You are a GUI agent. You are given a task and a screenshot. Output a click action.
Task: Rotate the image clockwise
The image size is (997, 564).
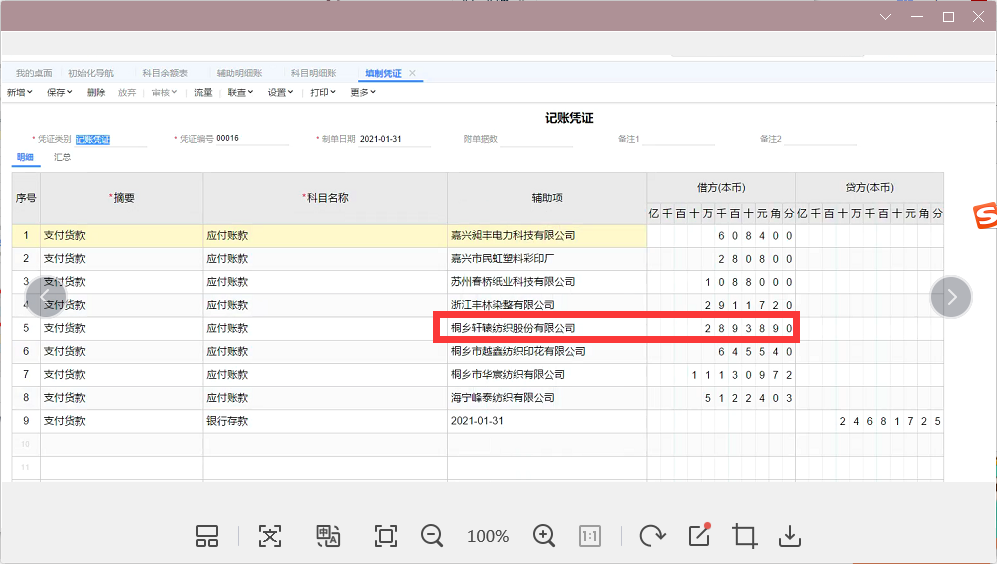click(652, 536)
